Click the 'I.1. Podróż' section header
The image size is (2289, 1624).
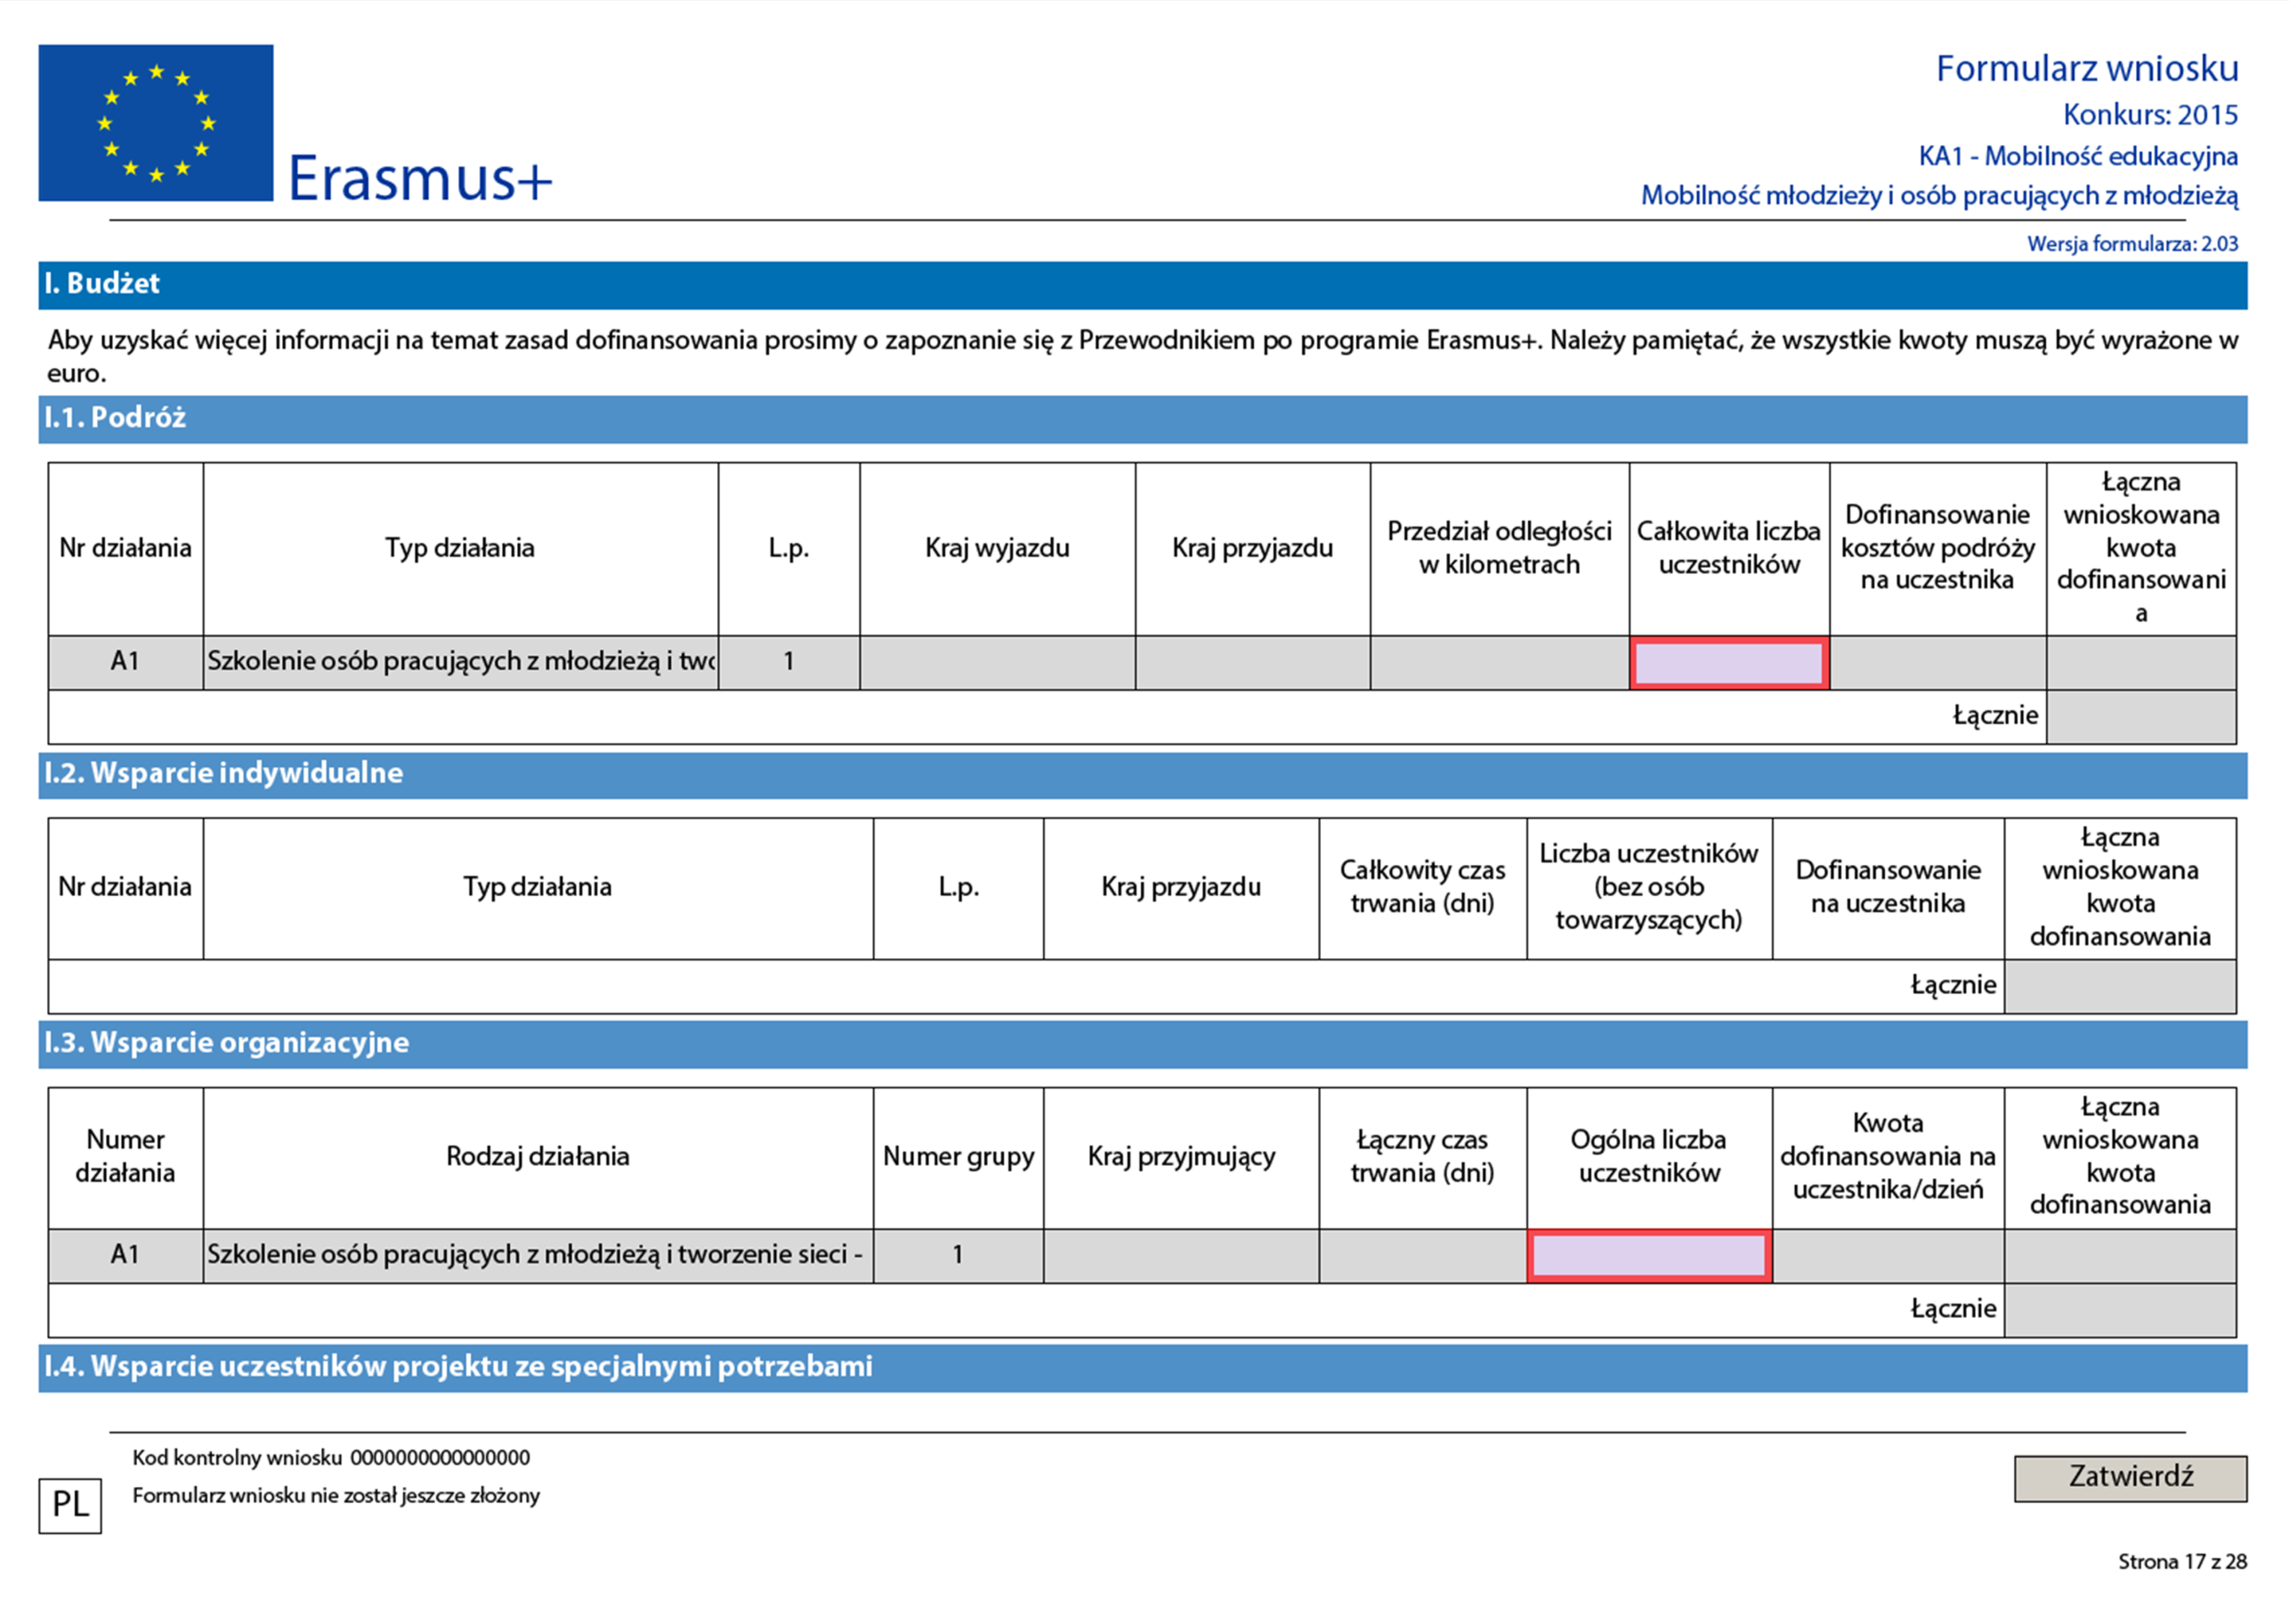point(1142,419)
